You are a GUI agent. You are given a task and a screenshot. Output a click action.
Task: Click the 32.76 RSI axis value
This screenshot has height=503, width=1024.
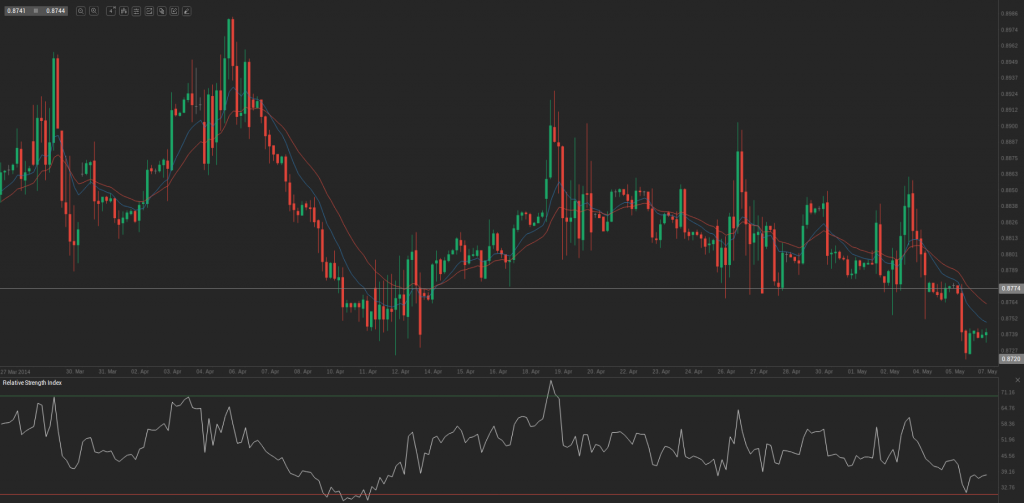click(1008, 487)
